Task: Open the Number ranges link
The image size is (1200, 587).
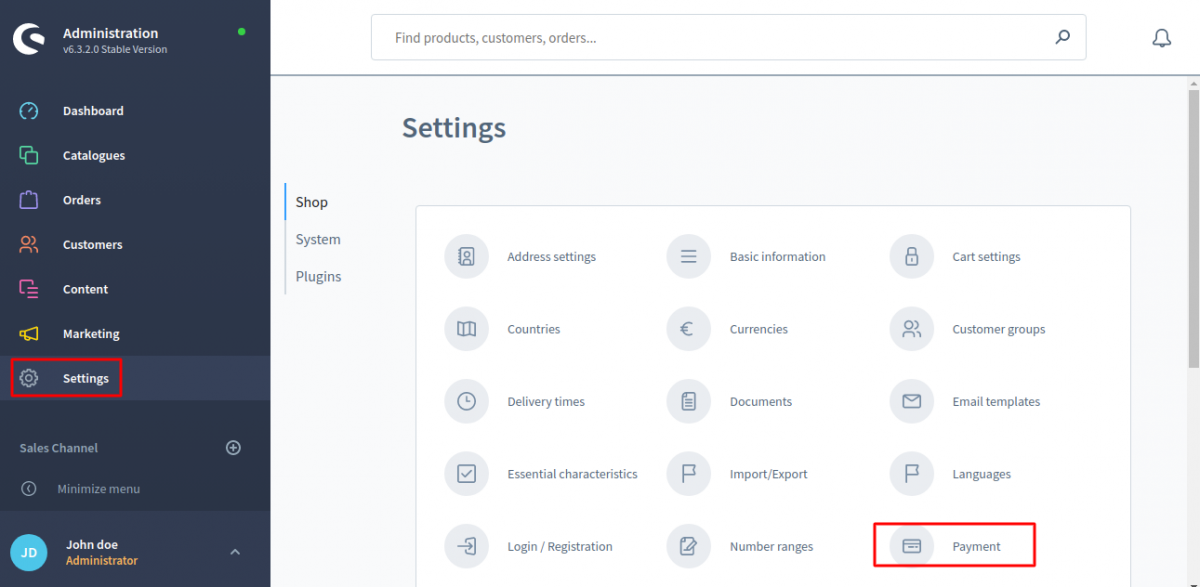Action: (x=771, y=547)
